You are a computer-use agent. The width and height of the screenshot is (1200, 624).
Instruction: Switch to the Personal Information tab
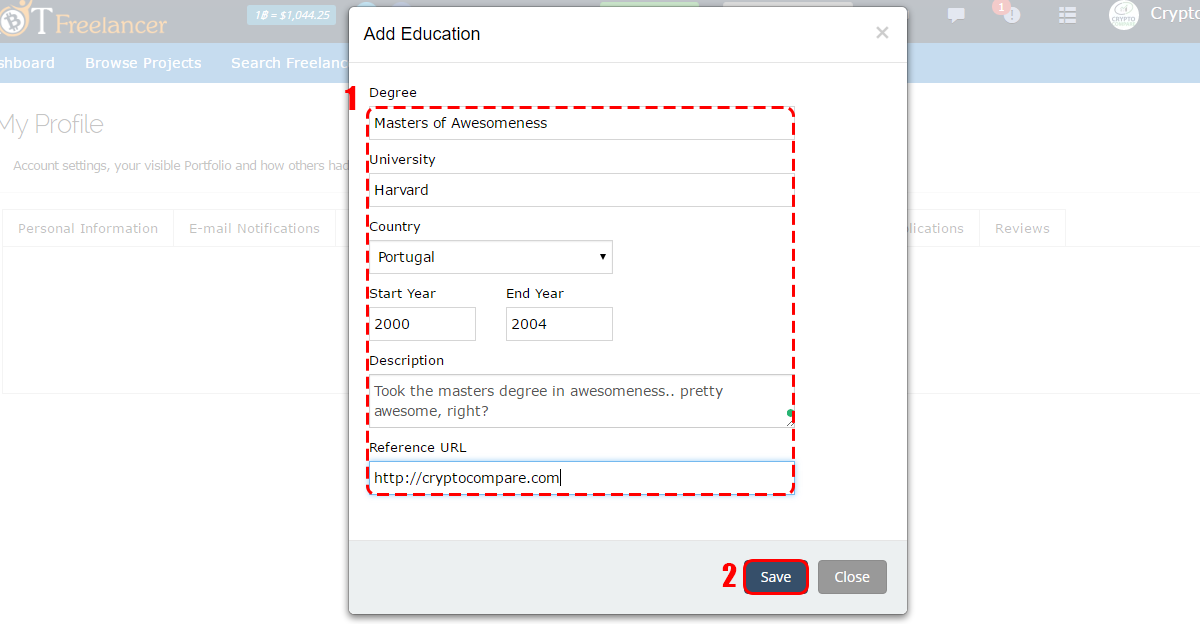[88, 228]
